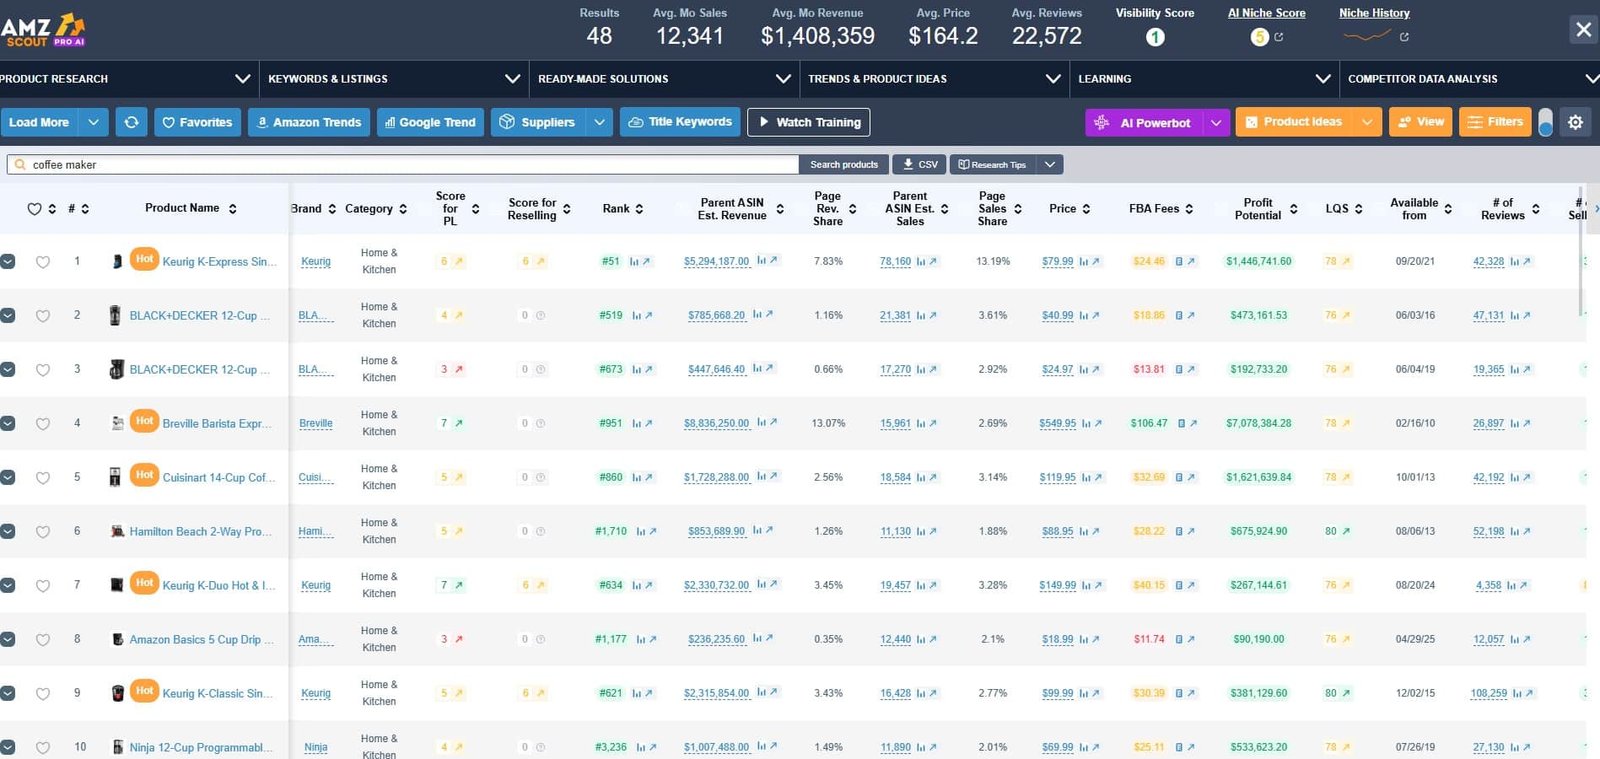
Task: Click the Search products button
Action: [843, 164]
